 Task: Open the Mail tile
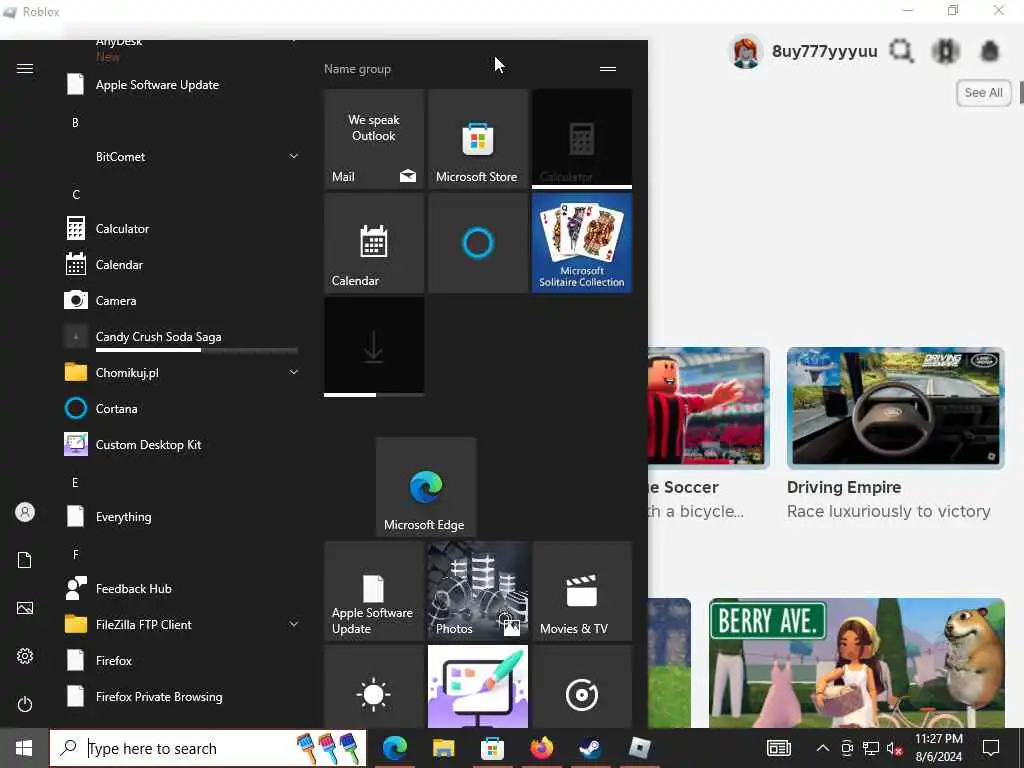click(x=374, y=139)
